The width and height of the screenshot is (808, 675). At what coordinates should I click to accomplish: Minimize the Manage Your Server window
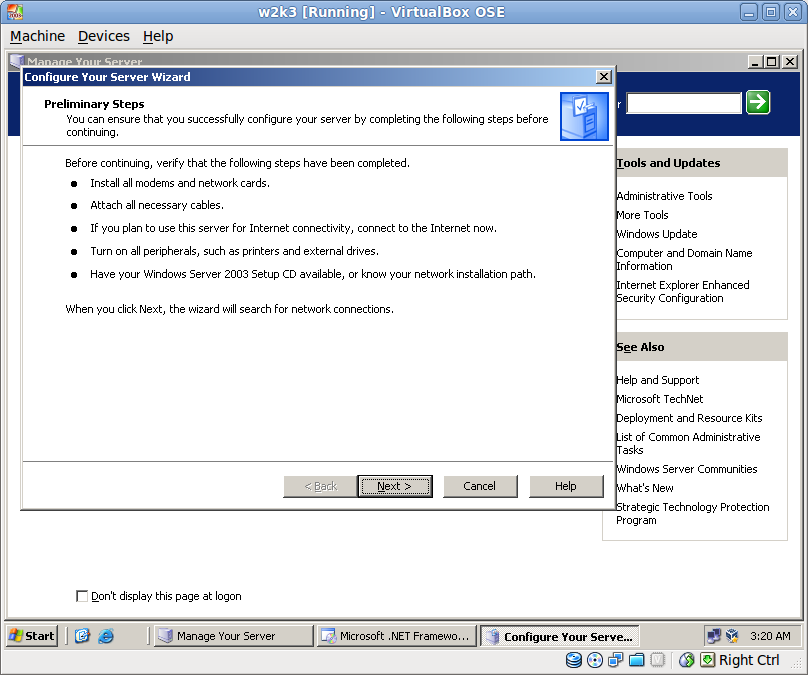pyautogui.click(x=755, y=62)
